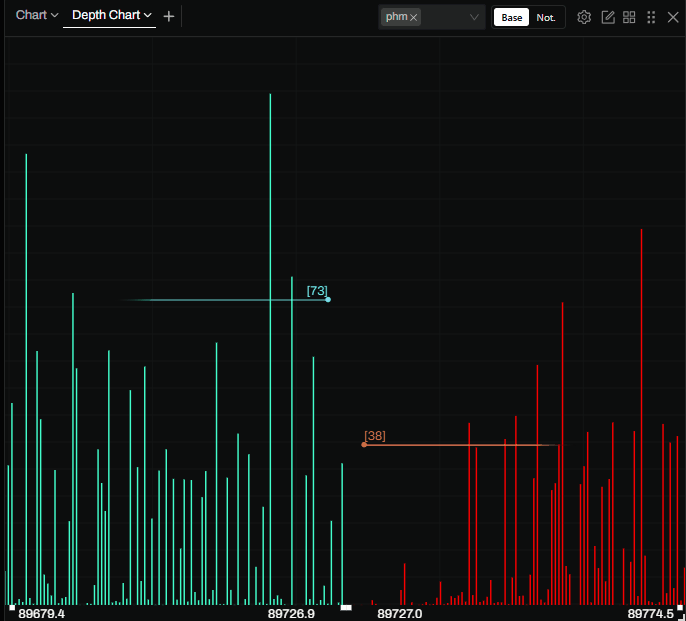Click the 89726.9 price label
This screenshot has width=686, height=621.
pyautogui.click(x=291, y=614)
